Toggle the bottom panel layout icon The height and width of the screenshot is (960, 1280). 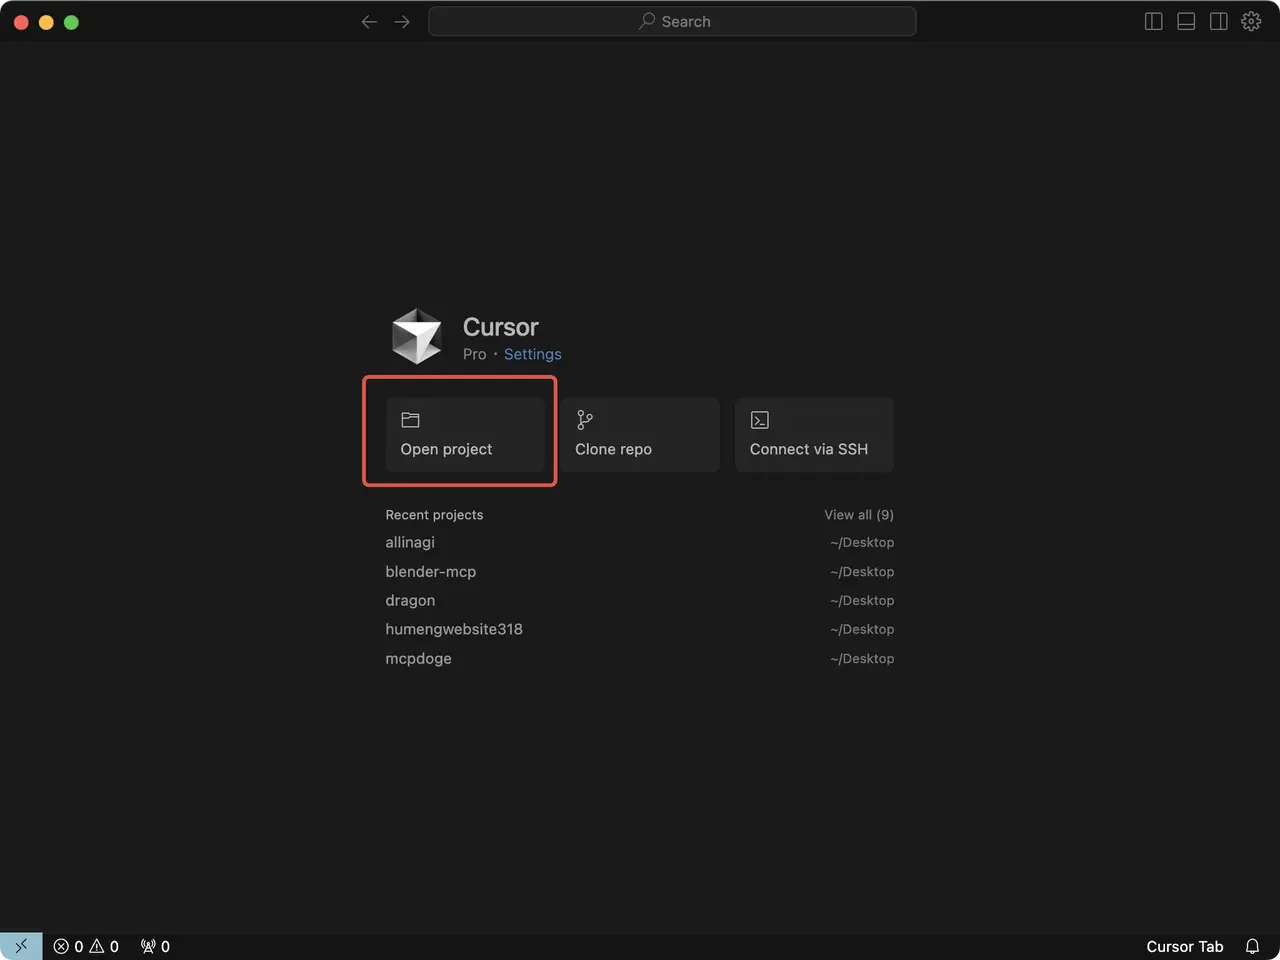point(1186,21)
